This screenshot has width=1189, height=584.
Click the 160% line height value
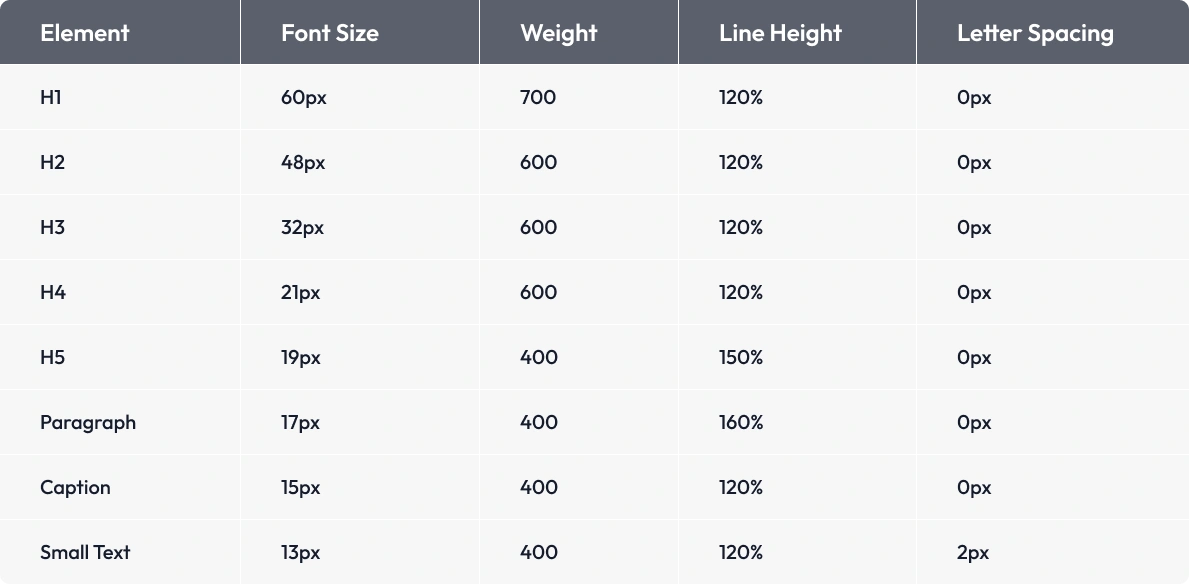741,423
